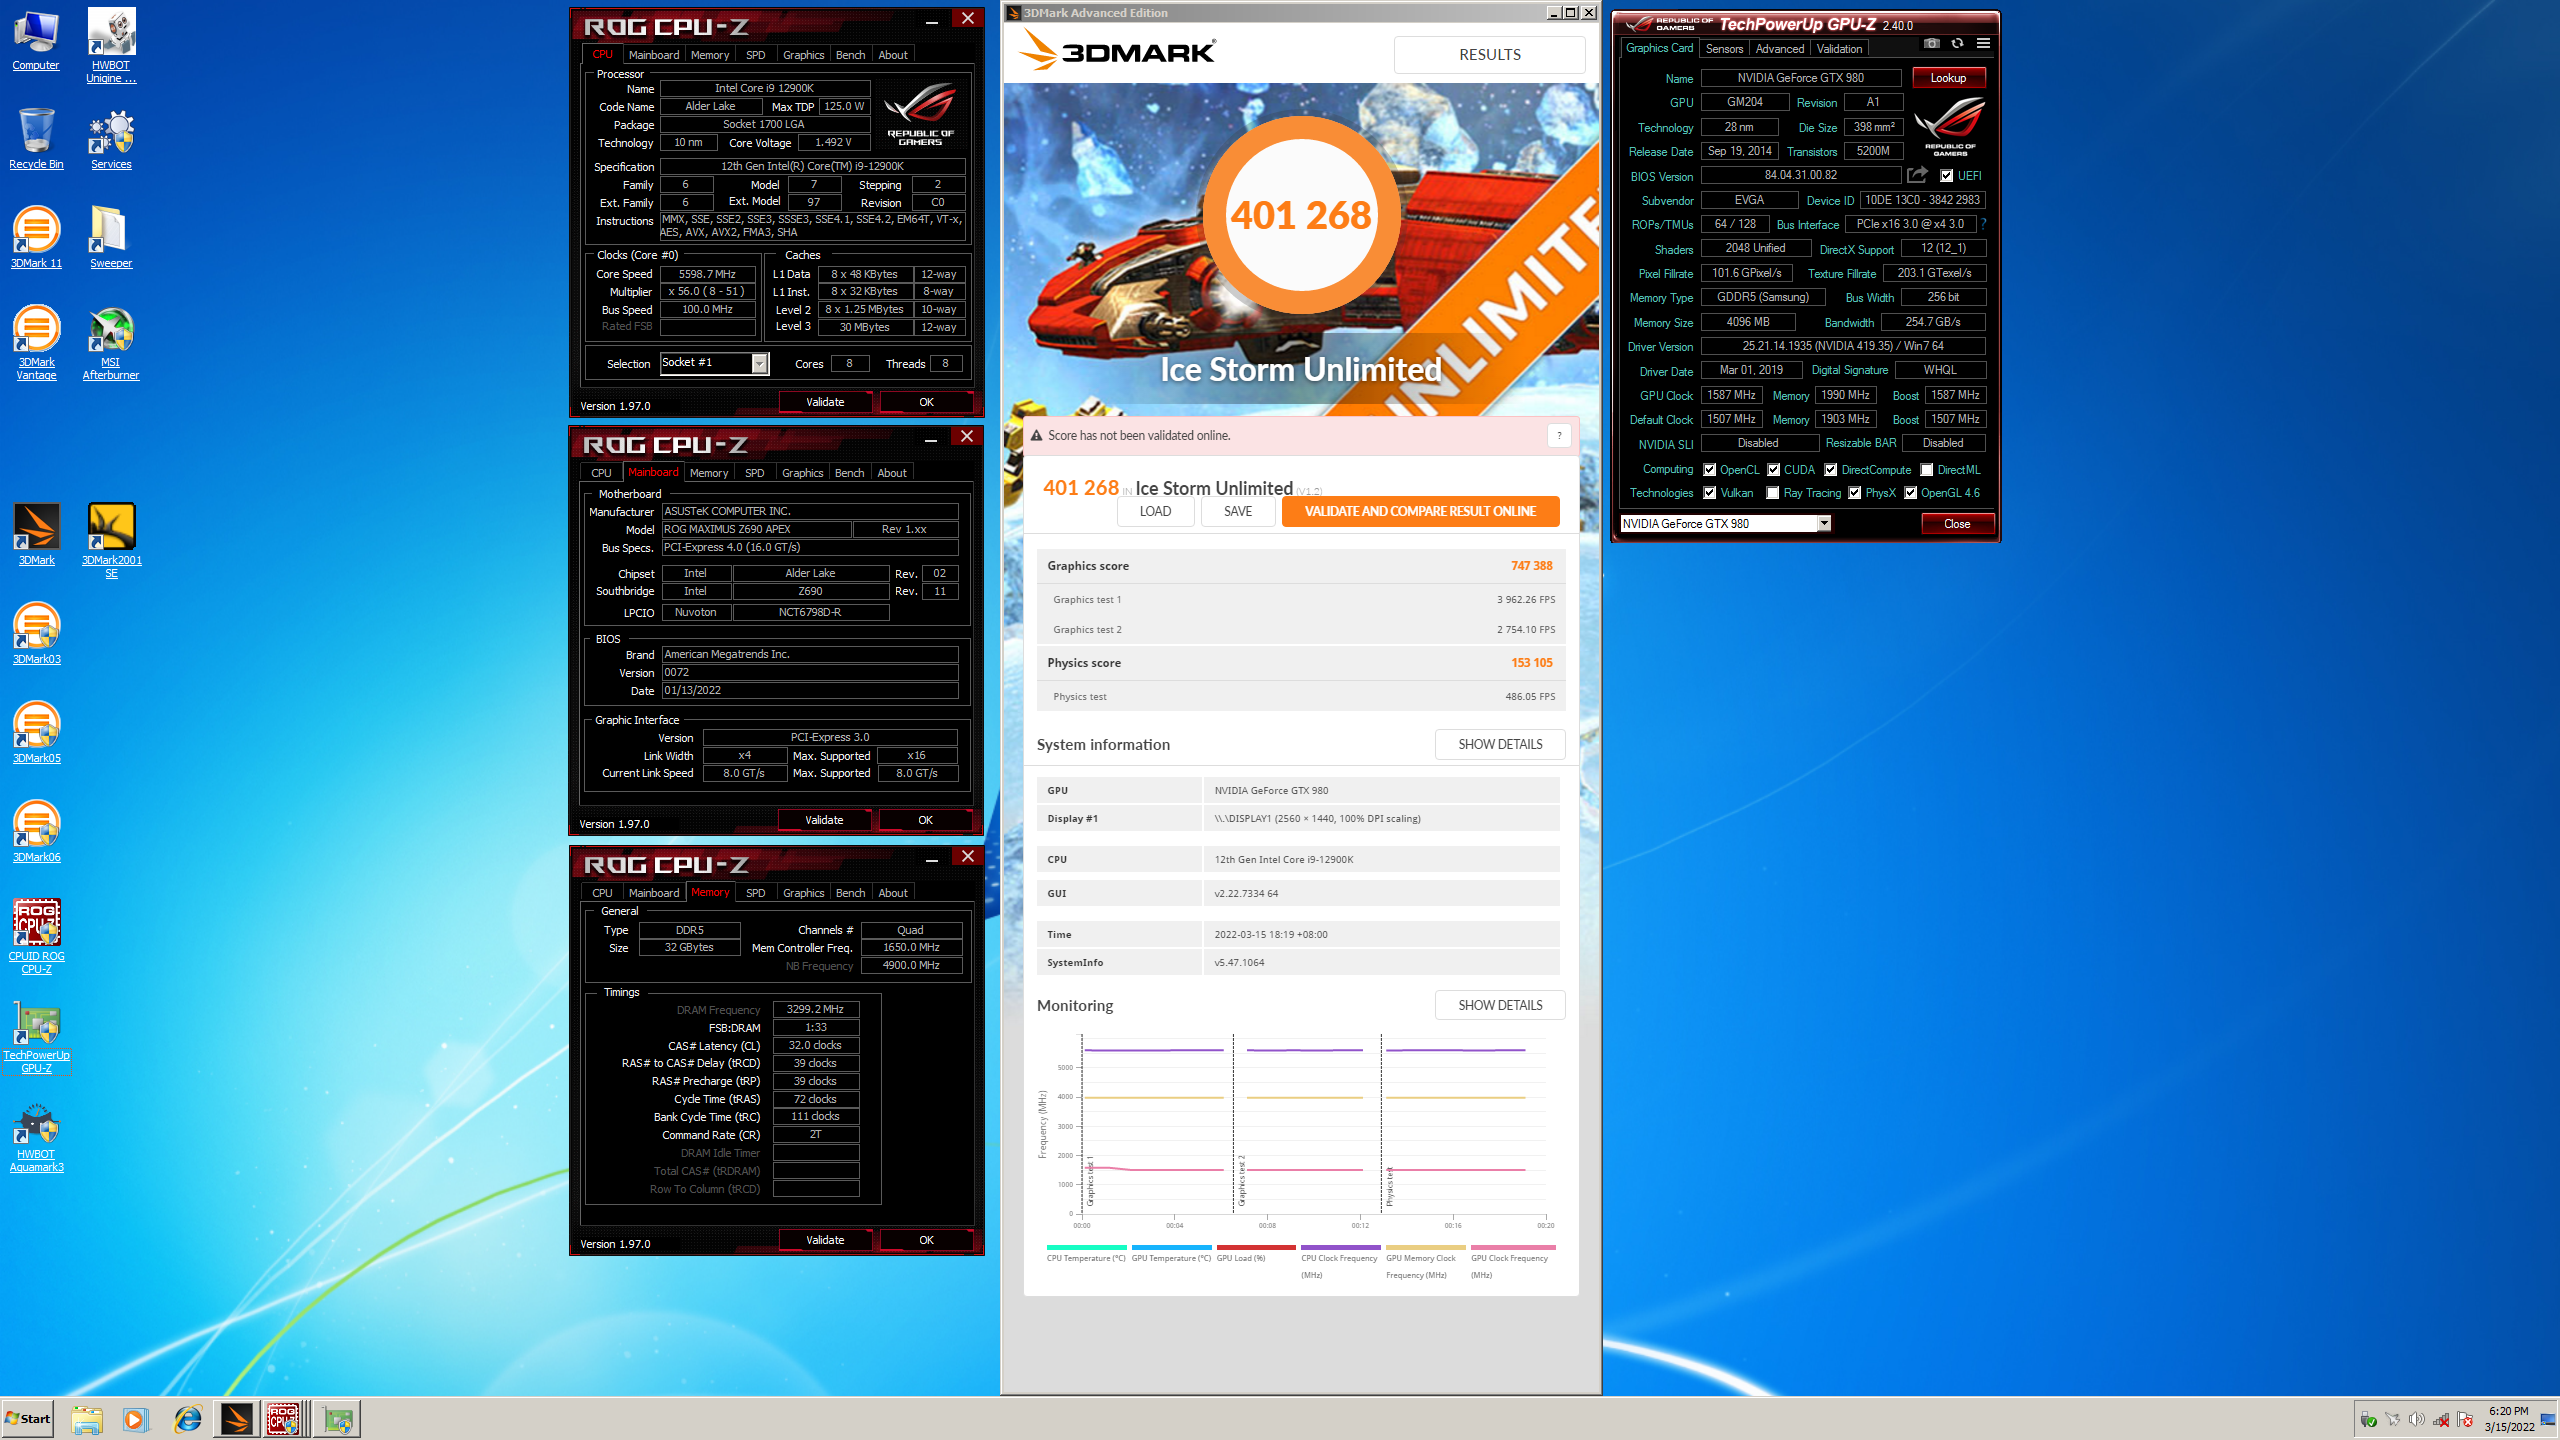Toggle the PhysX checkbox in GPU-Z

point(1855,493)
